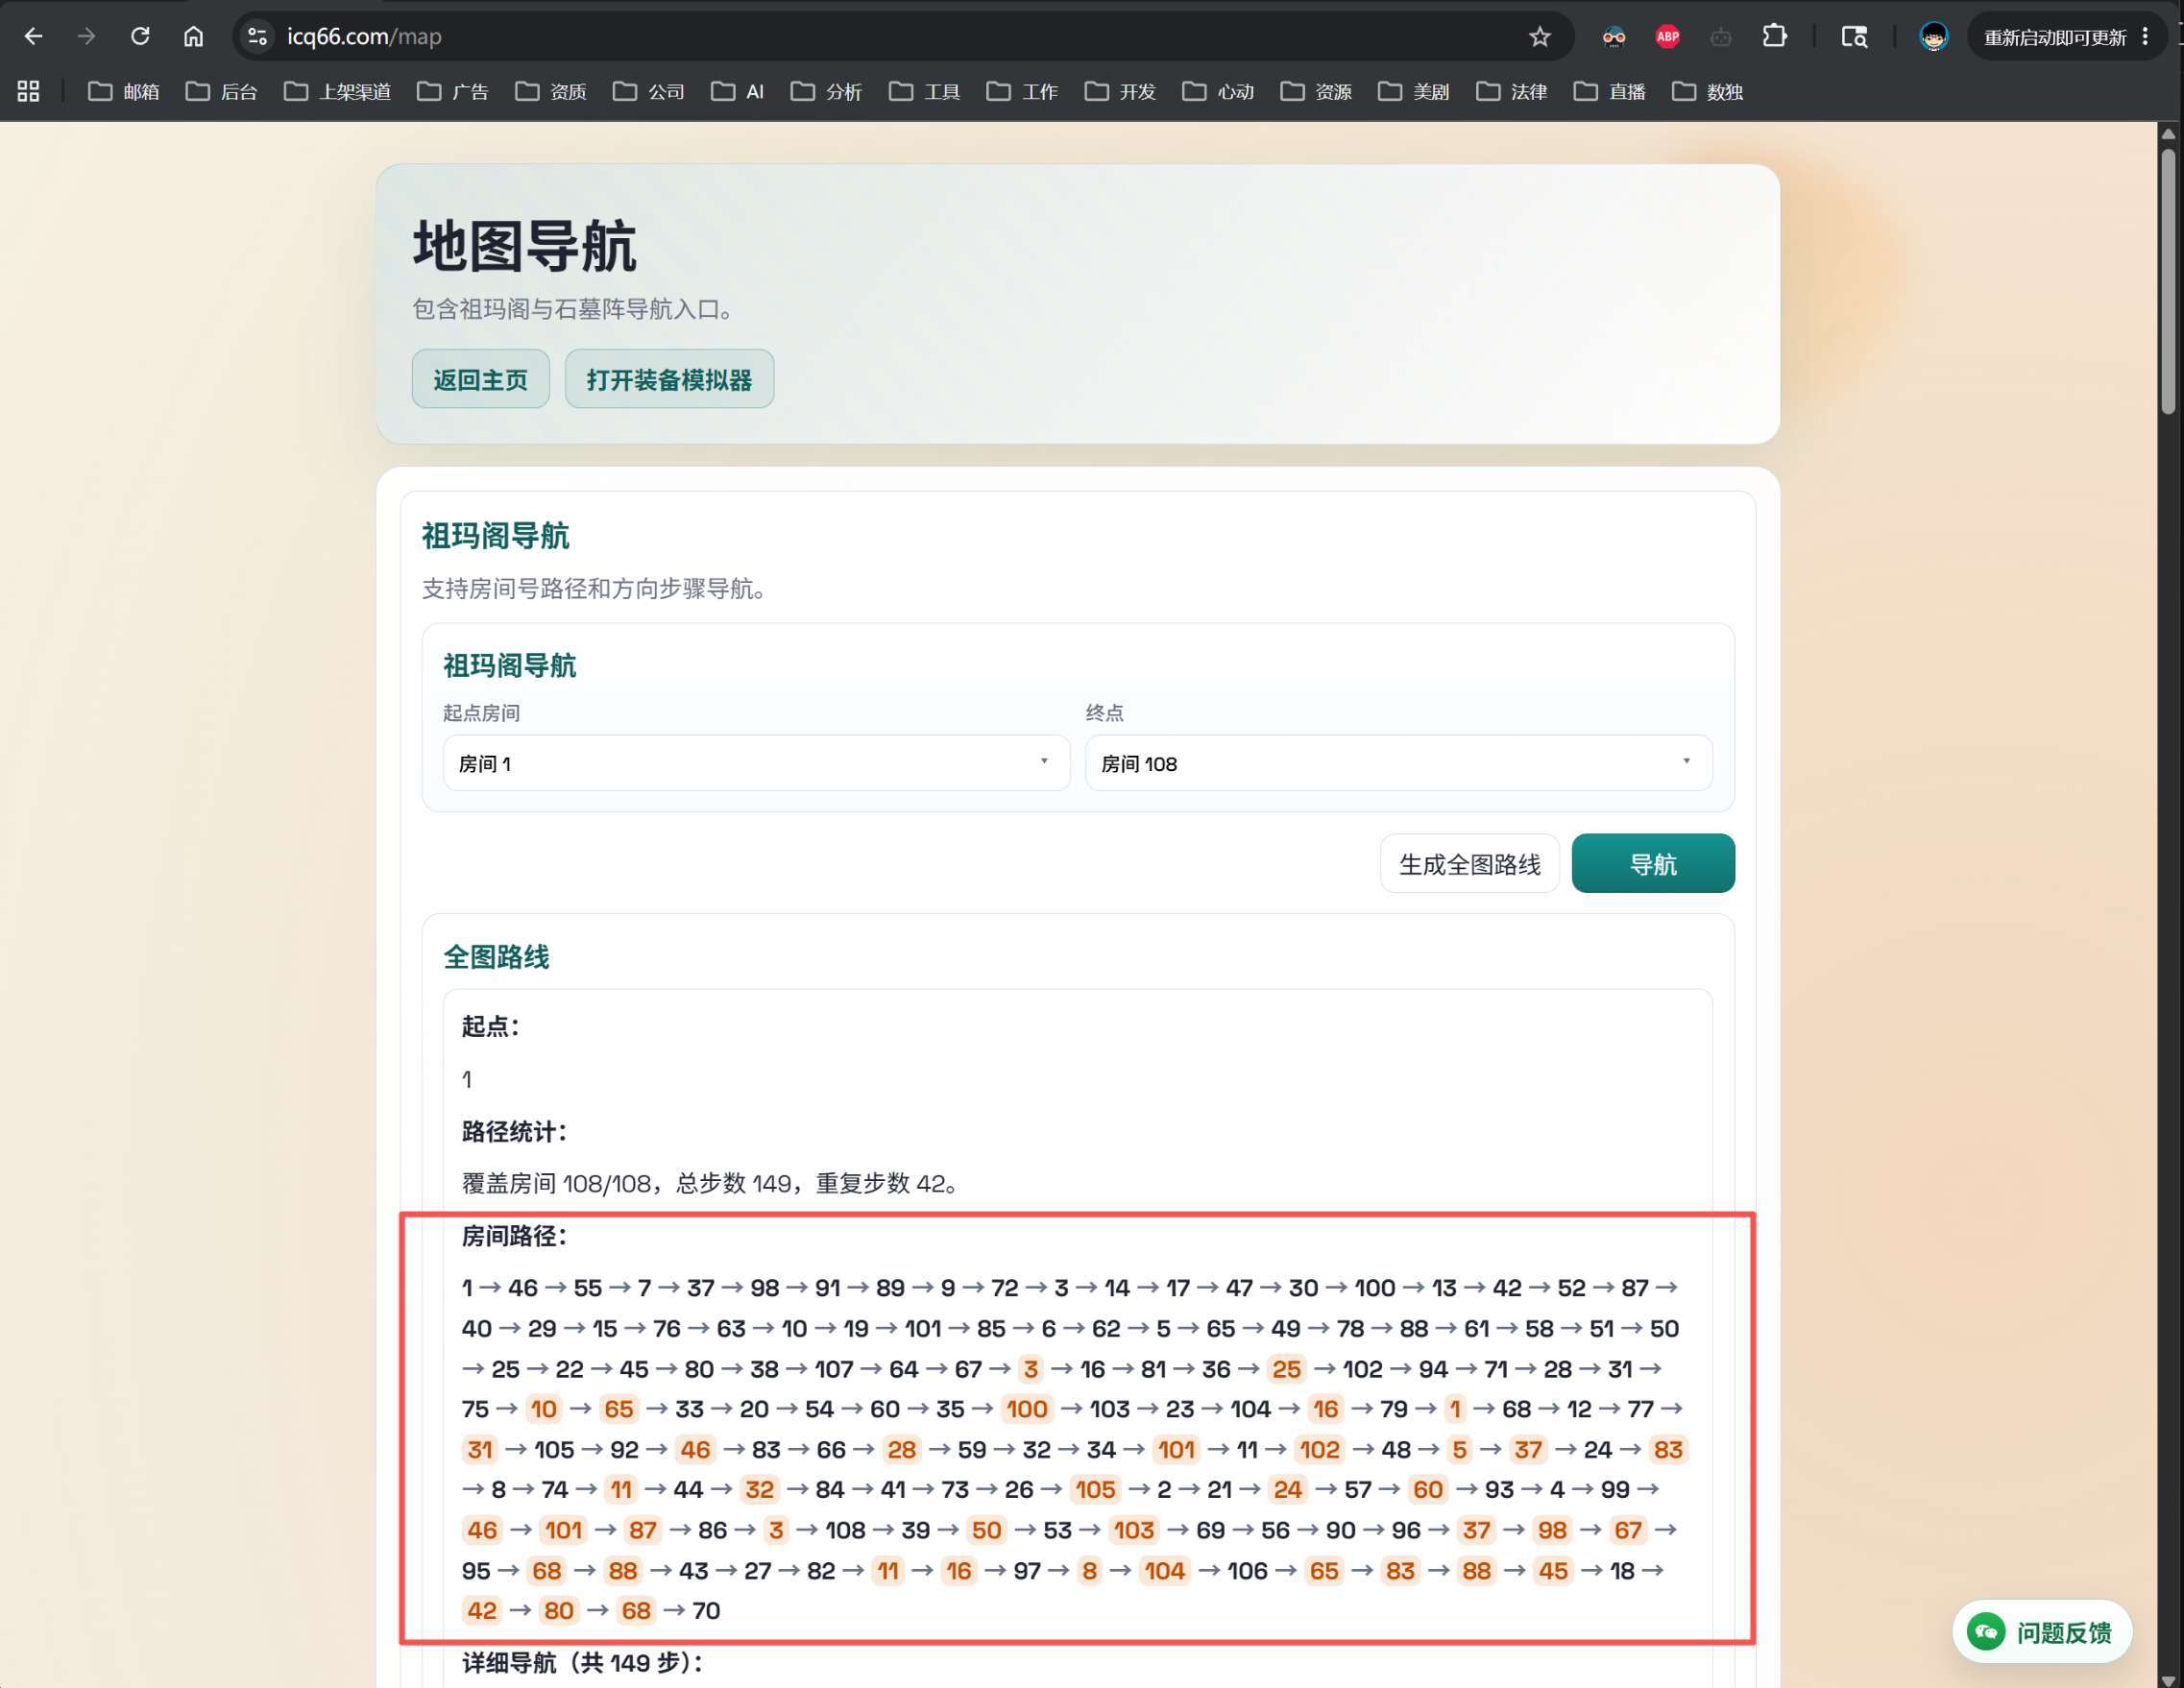Open the 打开装备模拟器 link
The width and height of the screenshot is (2184, 1688).
tap(669, 379)
